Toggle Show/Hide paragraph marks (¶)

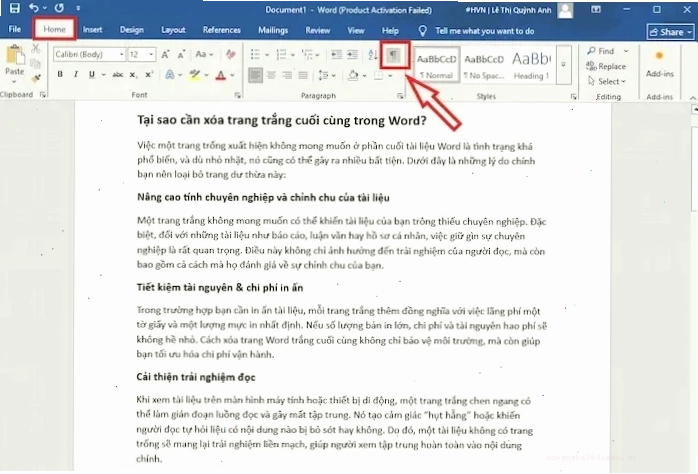click(x=394, y=55)
